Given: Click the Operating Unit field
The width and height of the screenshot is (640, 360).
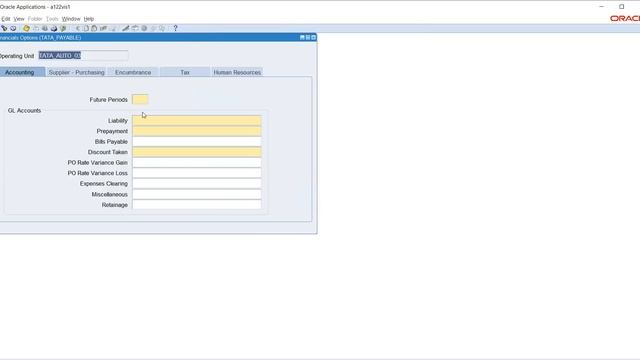Looking at the screenshot, I should (x=83, y=56).
